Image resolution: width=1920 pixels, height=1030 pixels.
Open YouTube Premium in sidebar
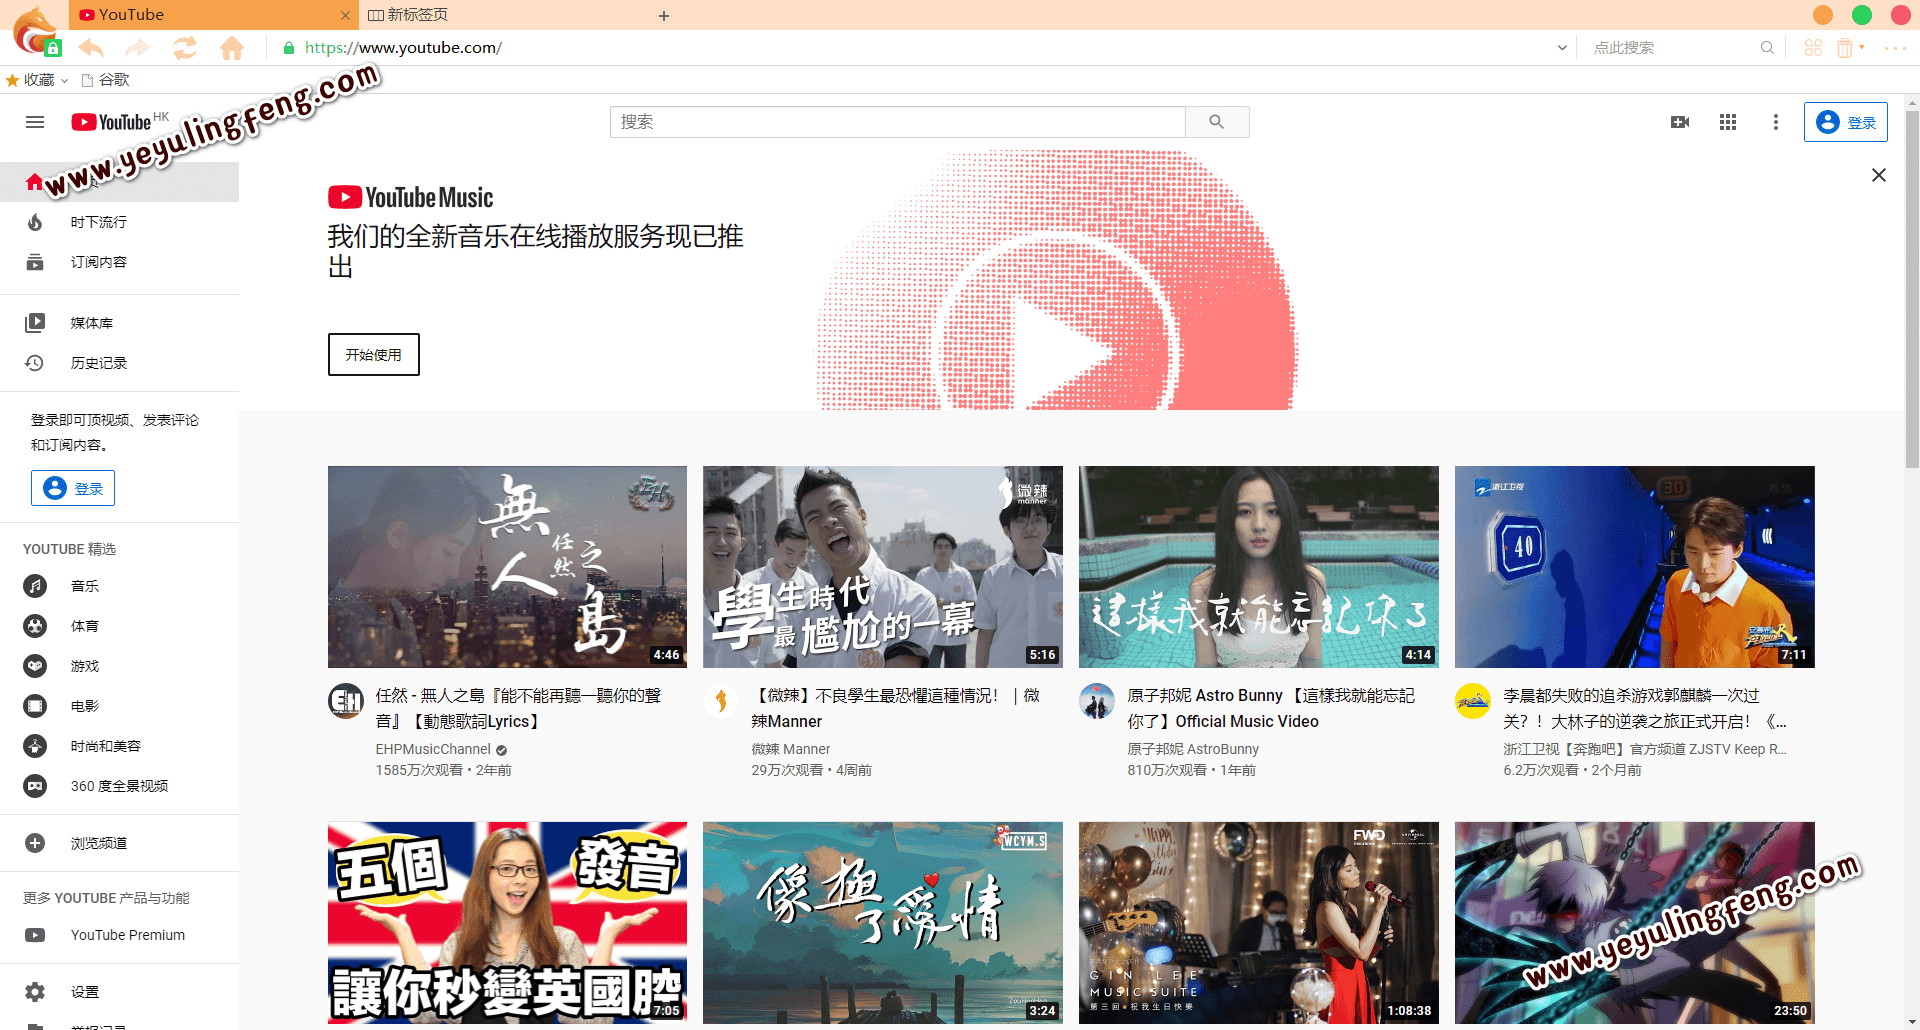(119, 935)
